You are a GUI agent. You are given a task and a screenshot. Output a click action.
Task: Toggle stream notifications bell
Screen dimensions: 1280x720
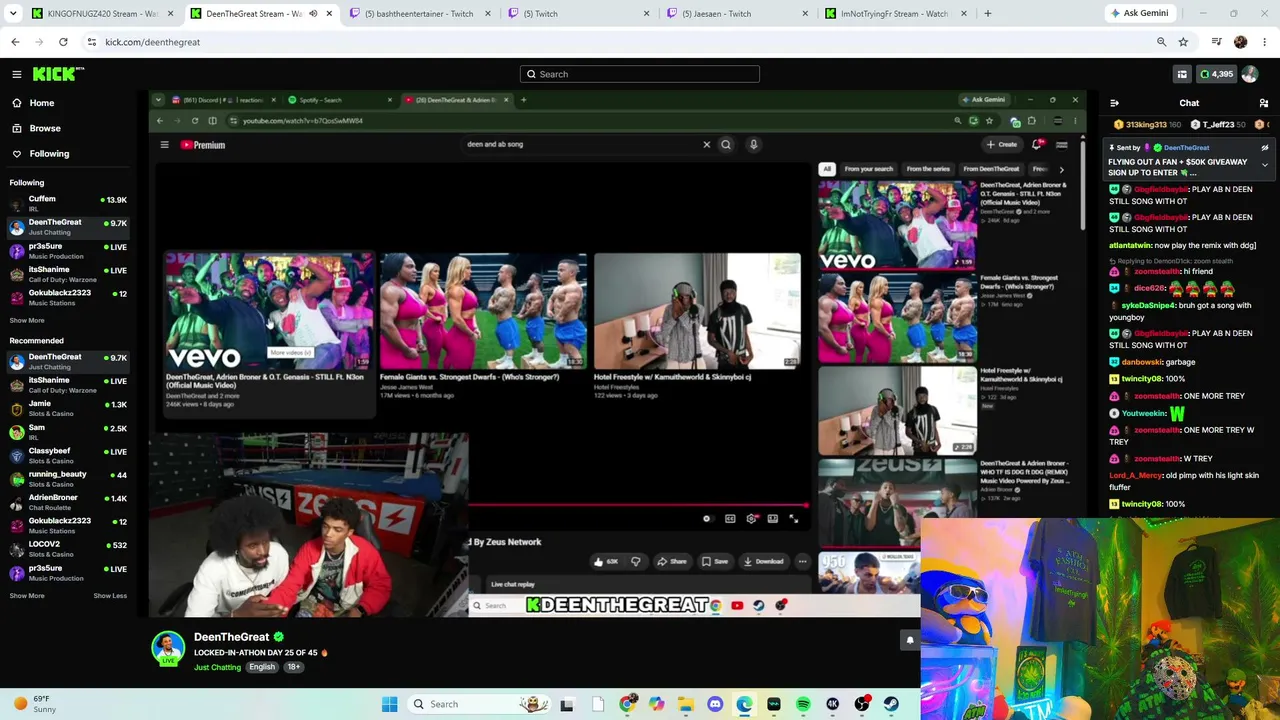910,640
